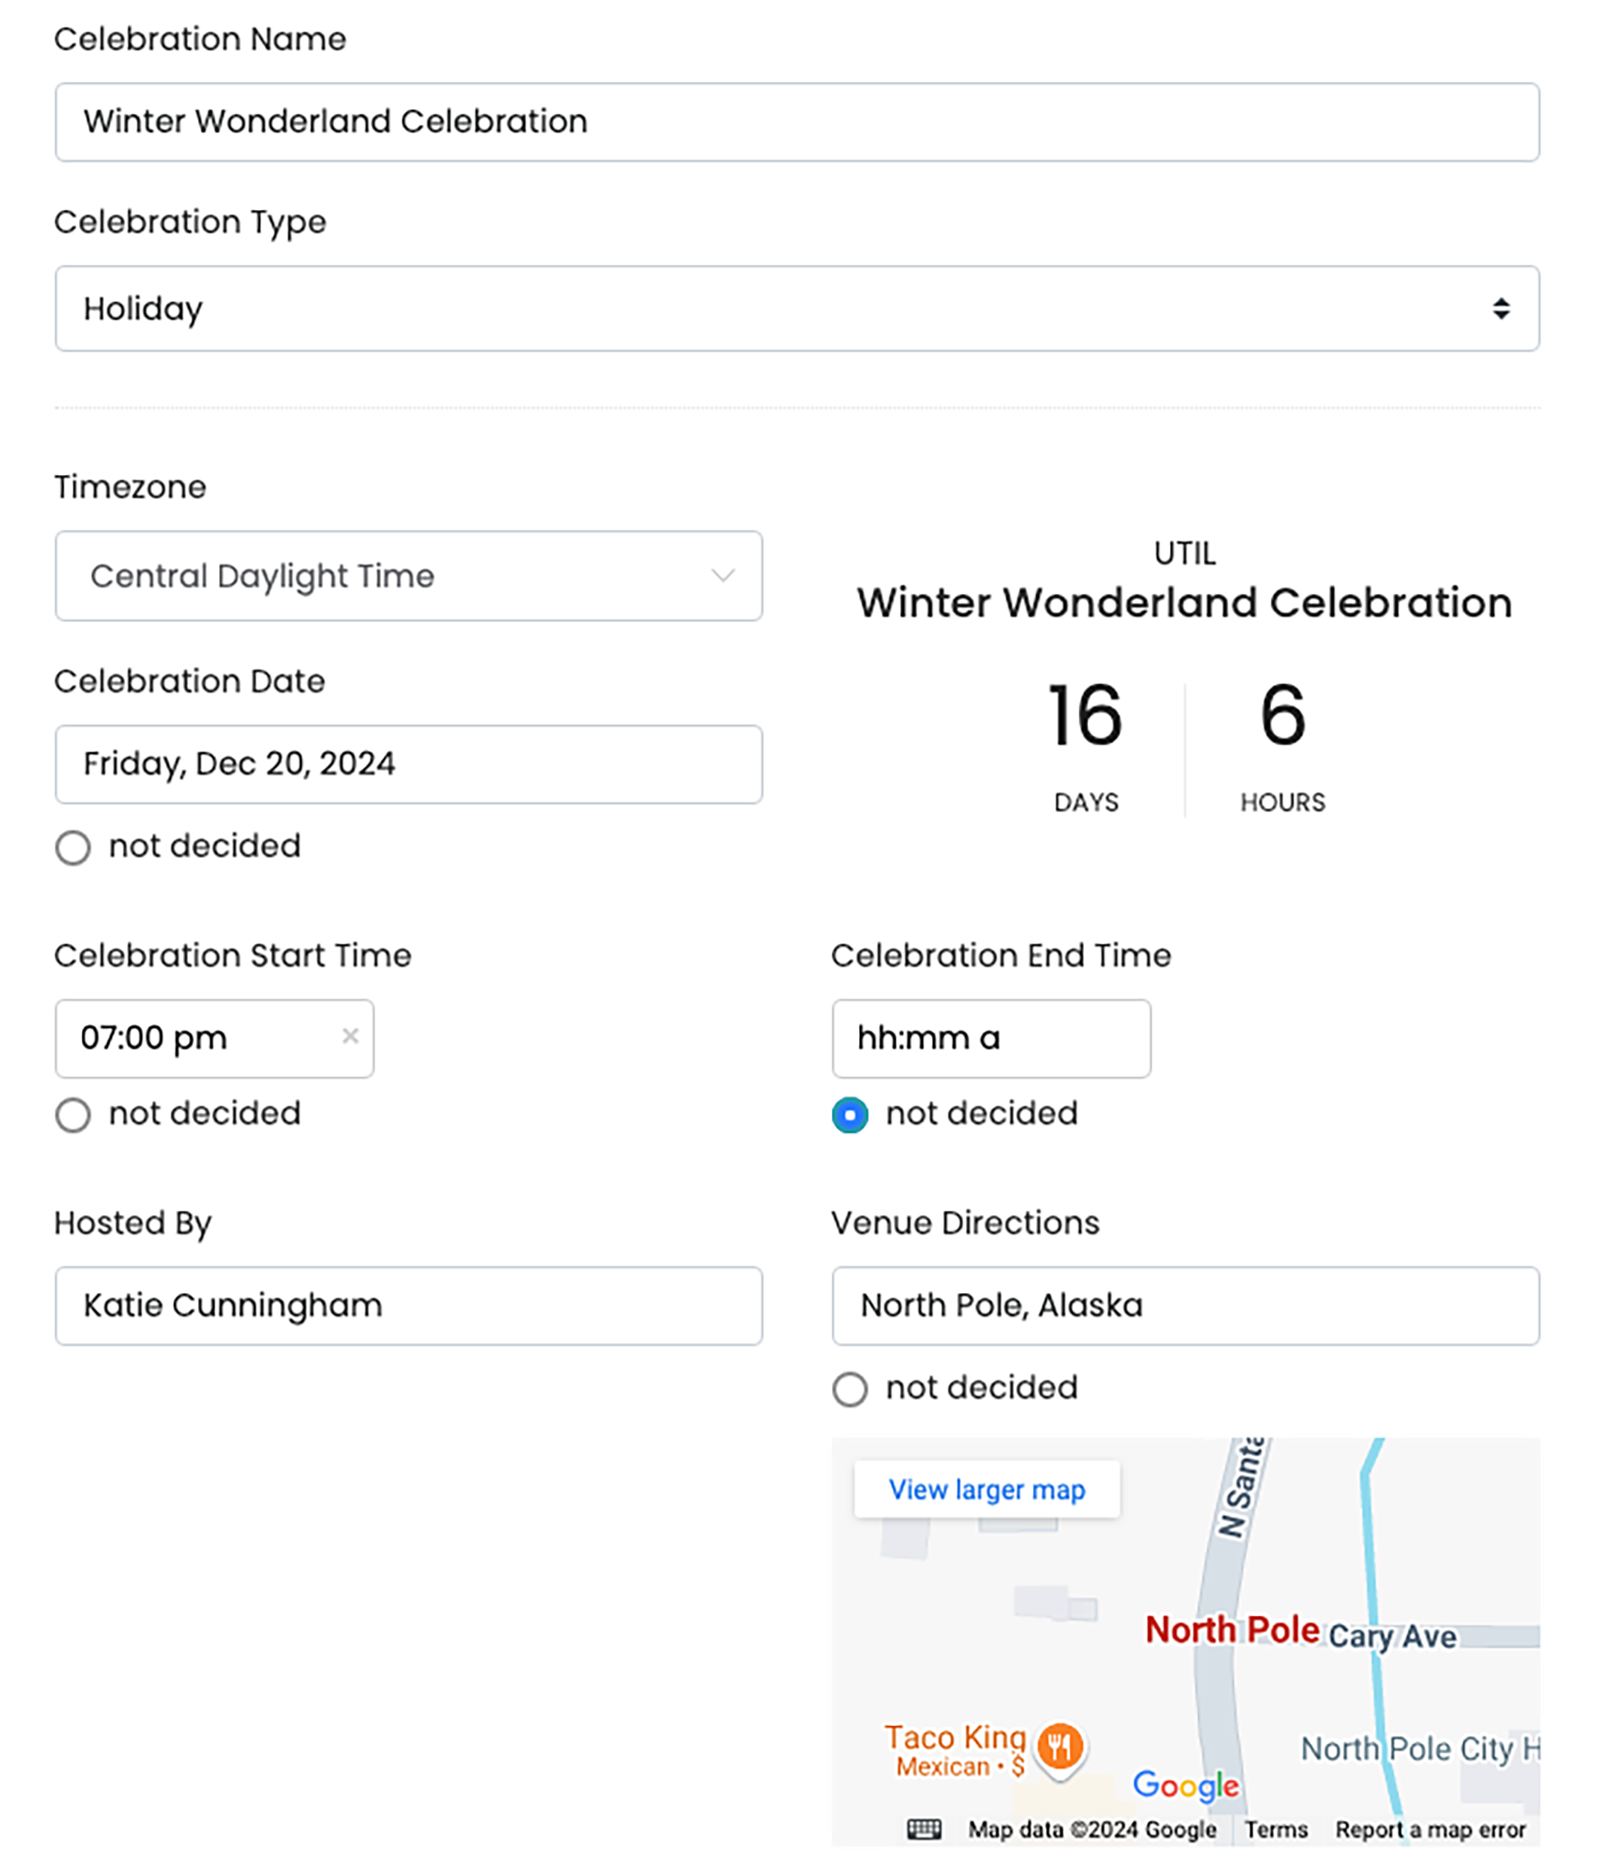Image resolution: width=1600 pixels, height=1872 pixels.
Task: Click the timezone dropdown chevron arrow
Action: (x=723, y=576)
